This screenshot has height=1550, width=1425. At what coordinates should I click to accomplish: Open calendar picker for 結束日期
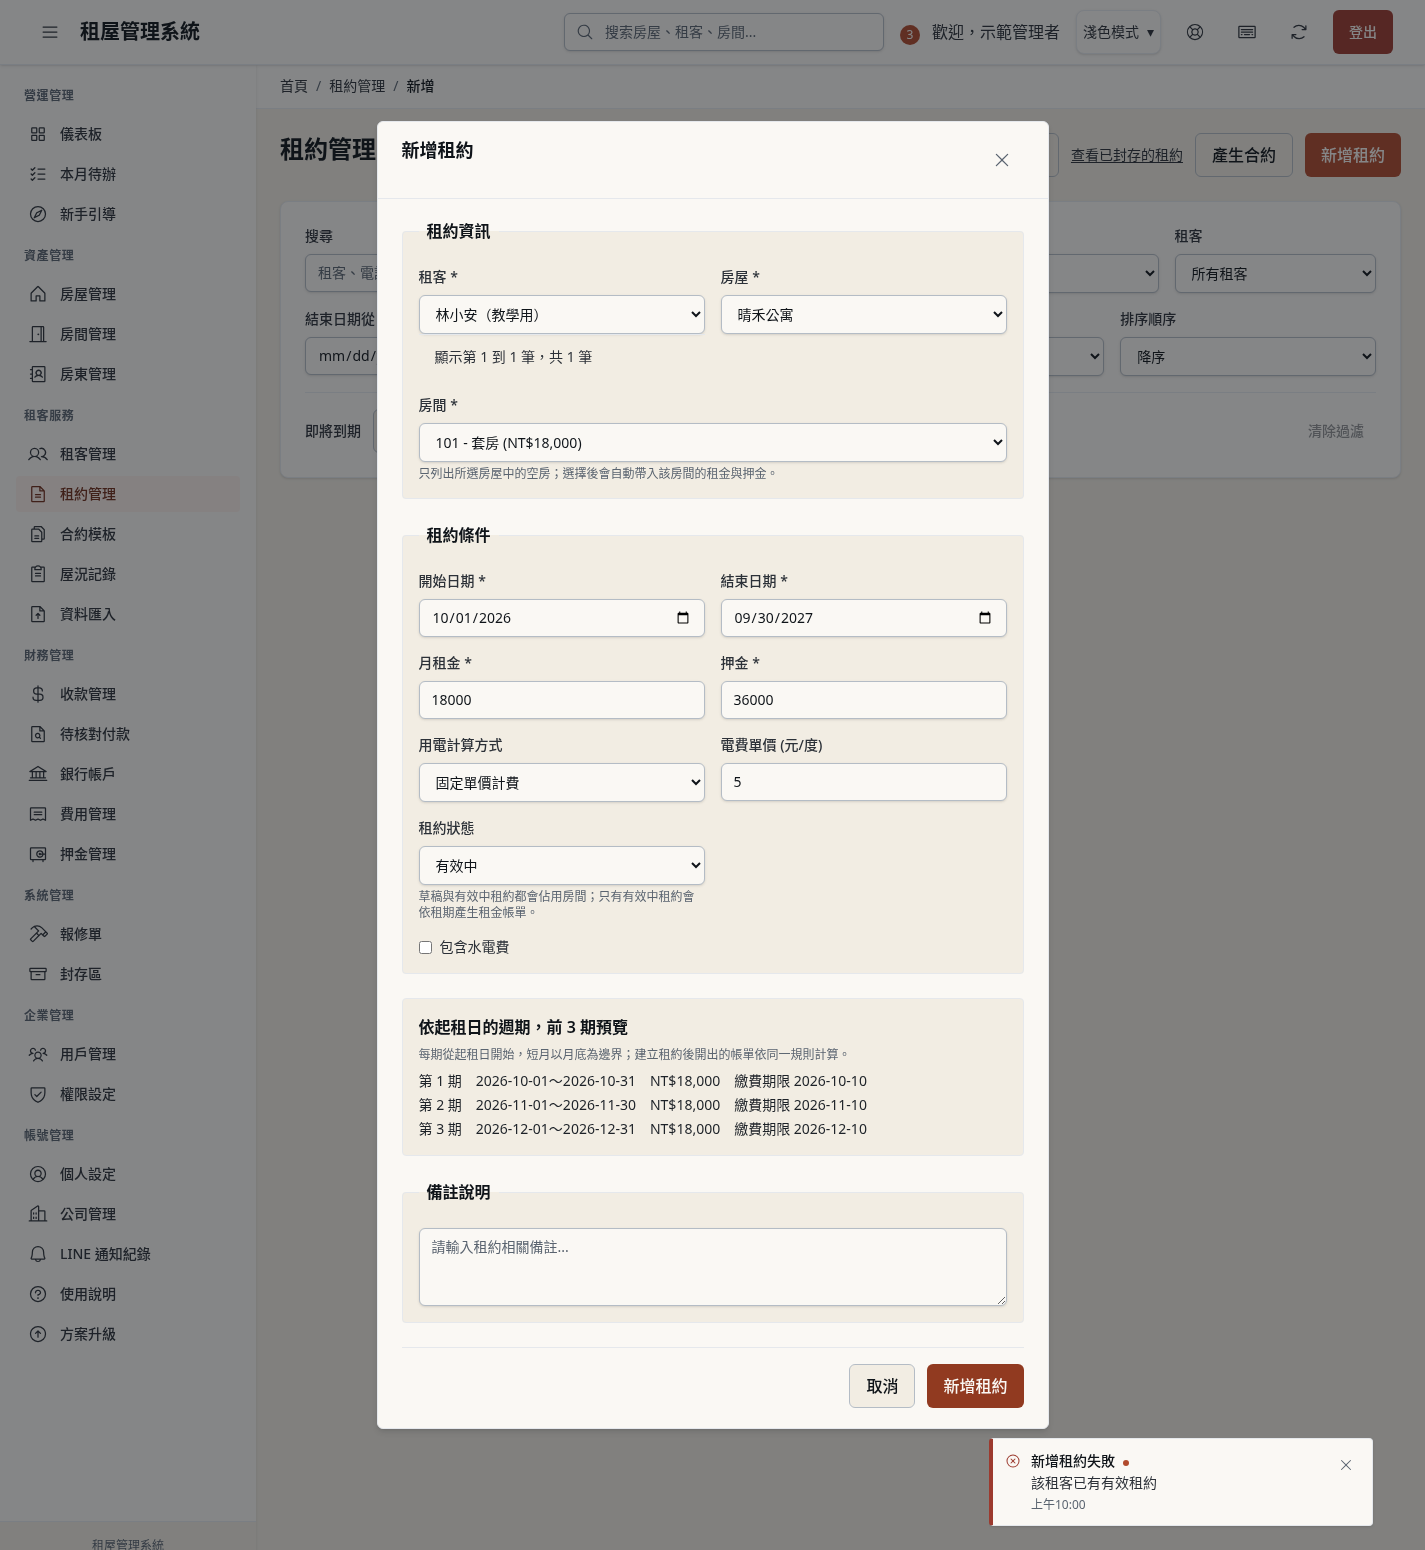coord(985,618)
